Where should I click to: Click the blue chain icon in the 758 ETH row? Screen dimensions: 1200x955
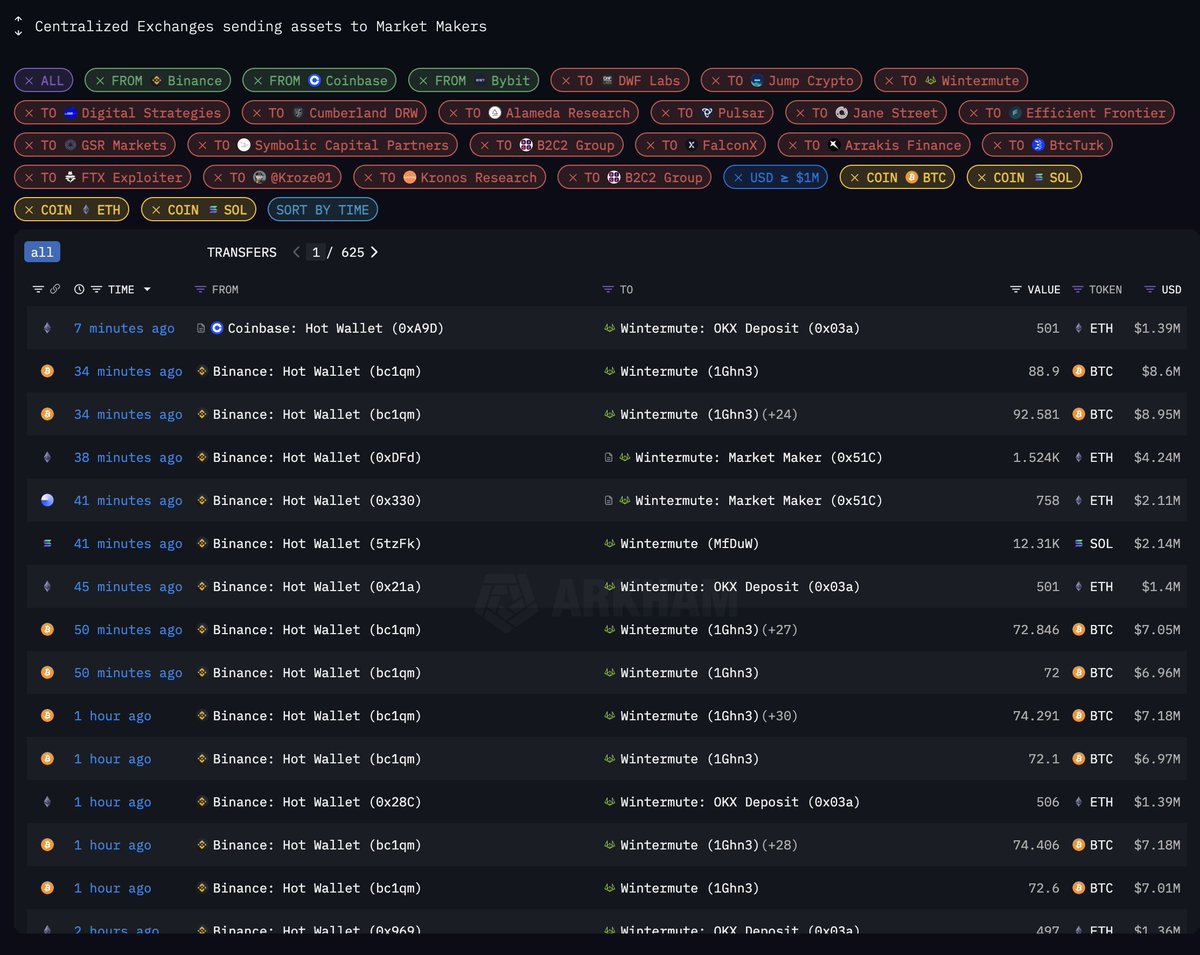(47, 500)
